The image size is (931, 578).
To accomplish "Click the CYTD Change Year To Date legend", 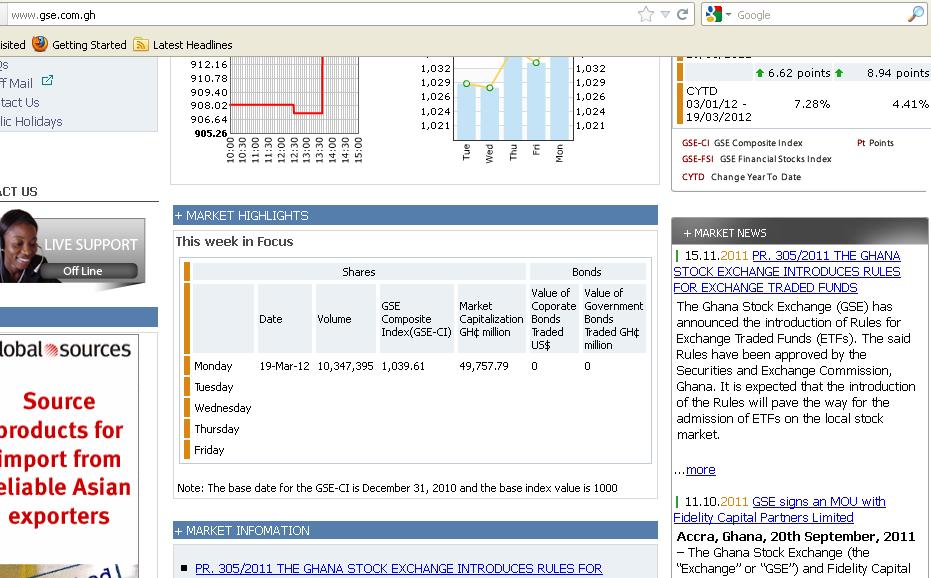I will coord(741,176).
